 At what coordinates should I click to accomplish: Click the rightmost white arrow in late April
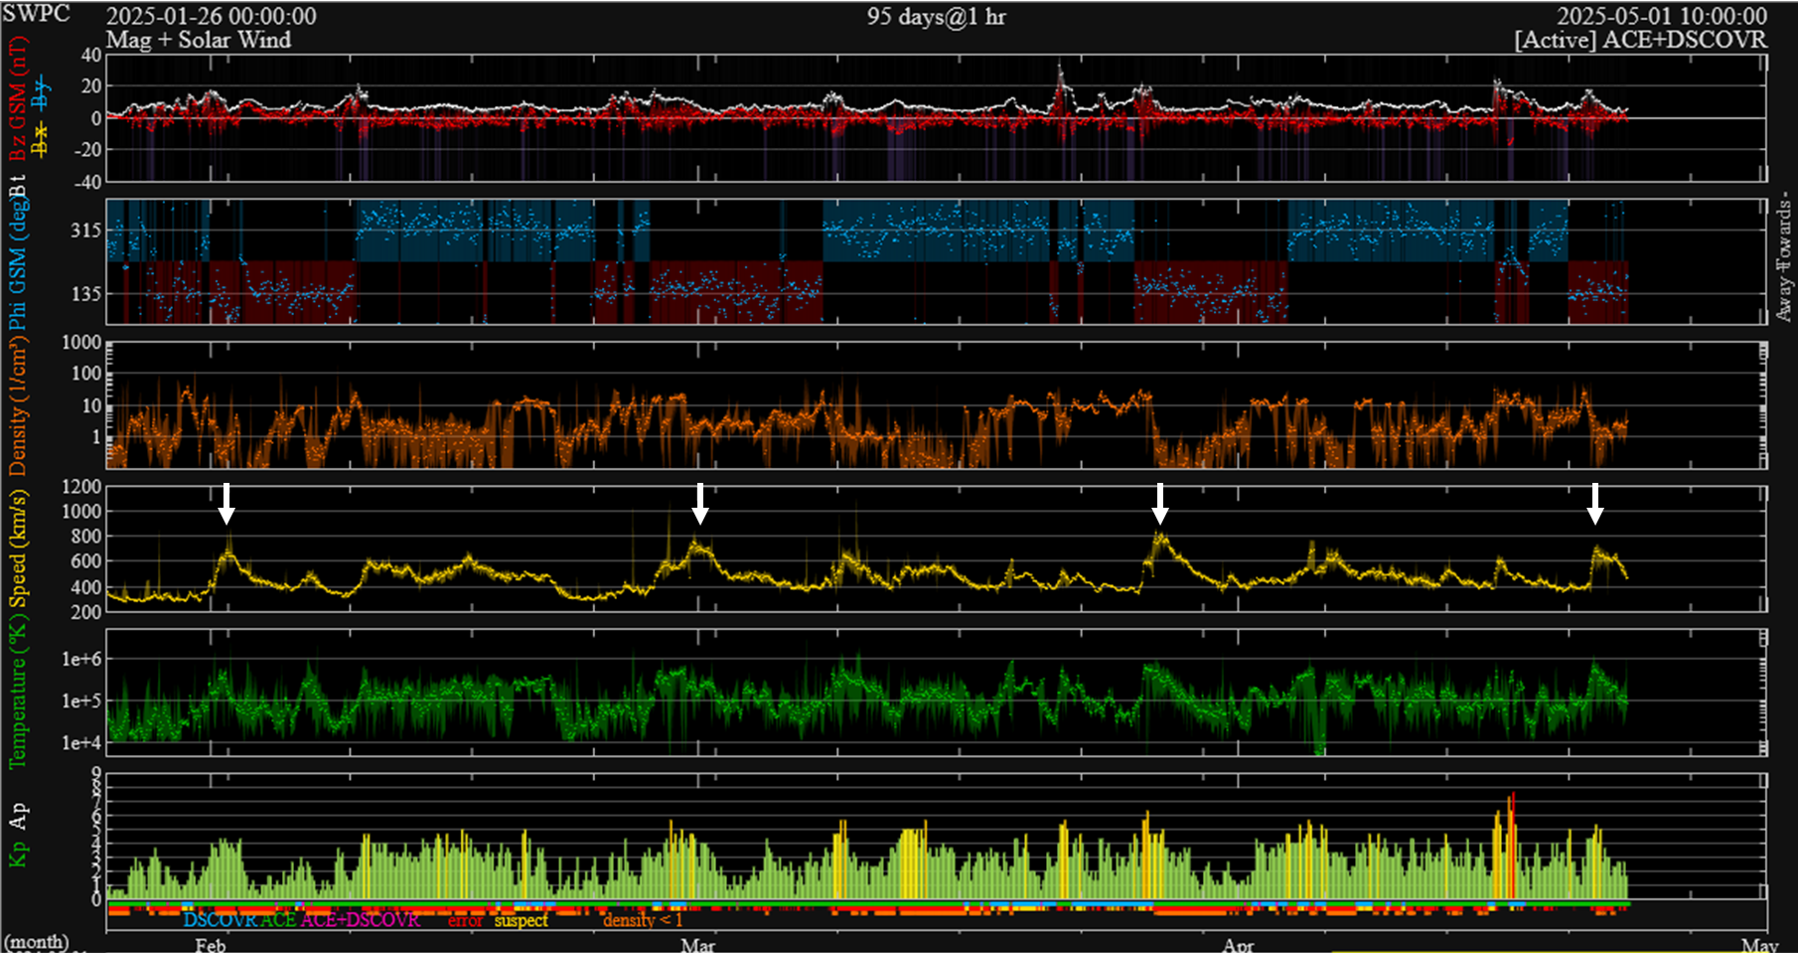(1595, 503)
